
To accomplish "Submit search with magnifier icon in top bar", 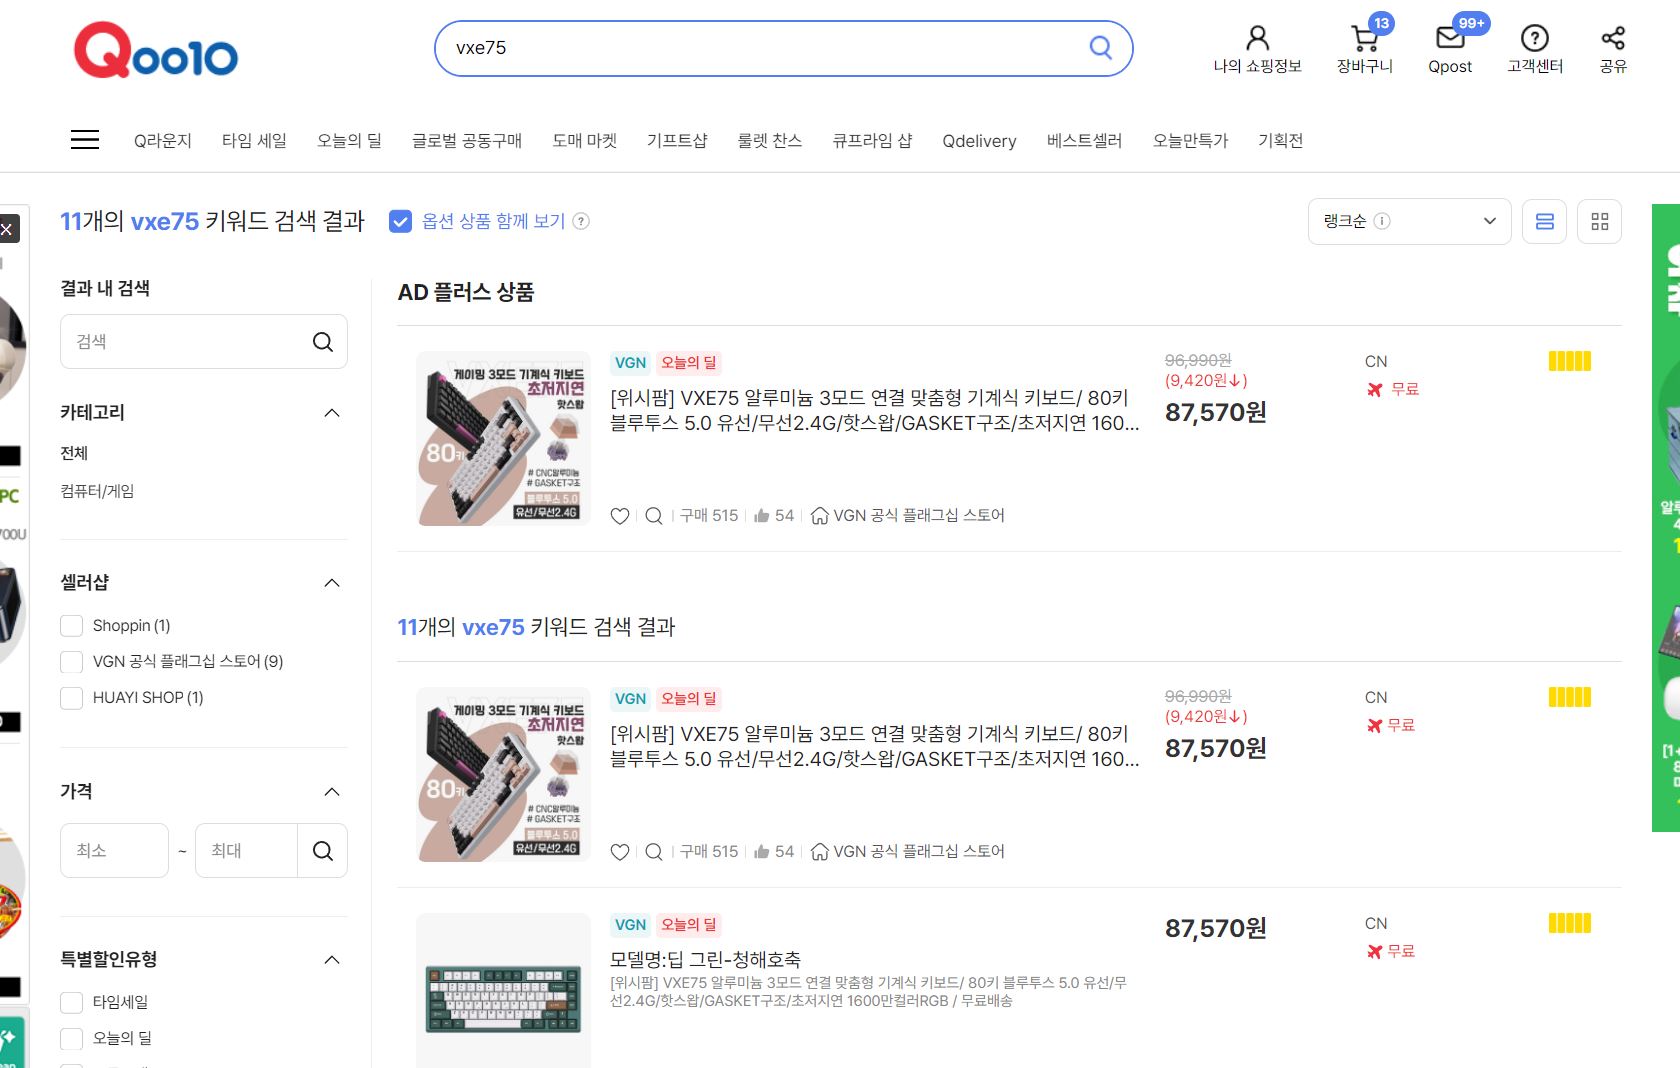I will pyautogui.click(x=1100, y=47).
